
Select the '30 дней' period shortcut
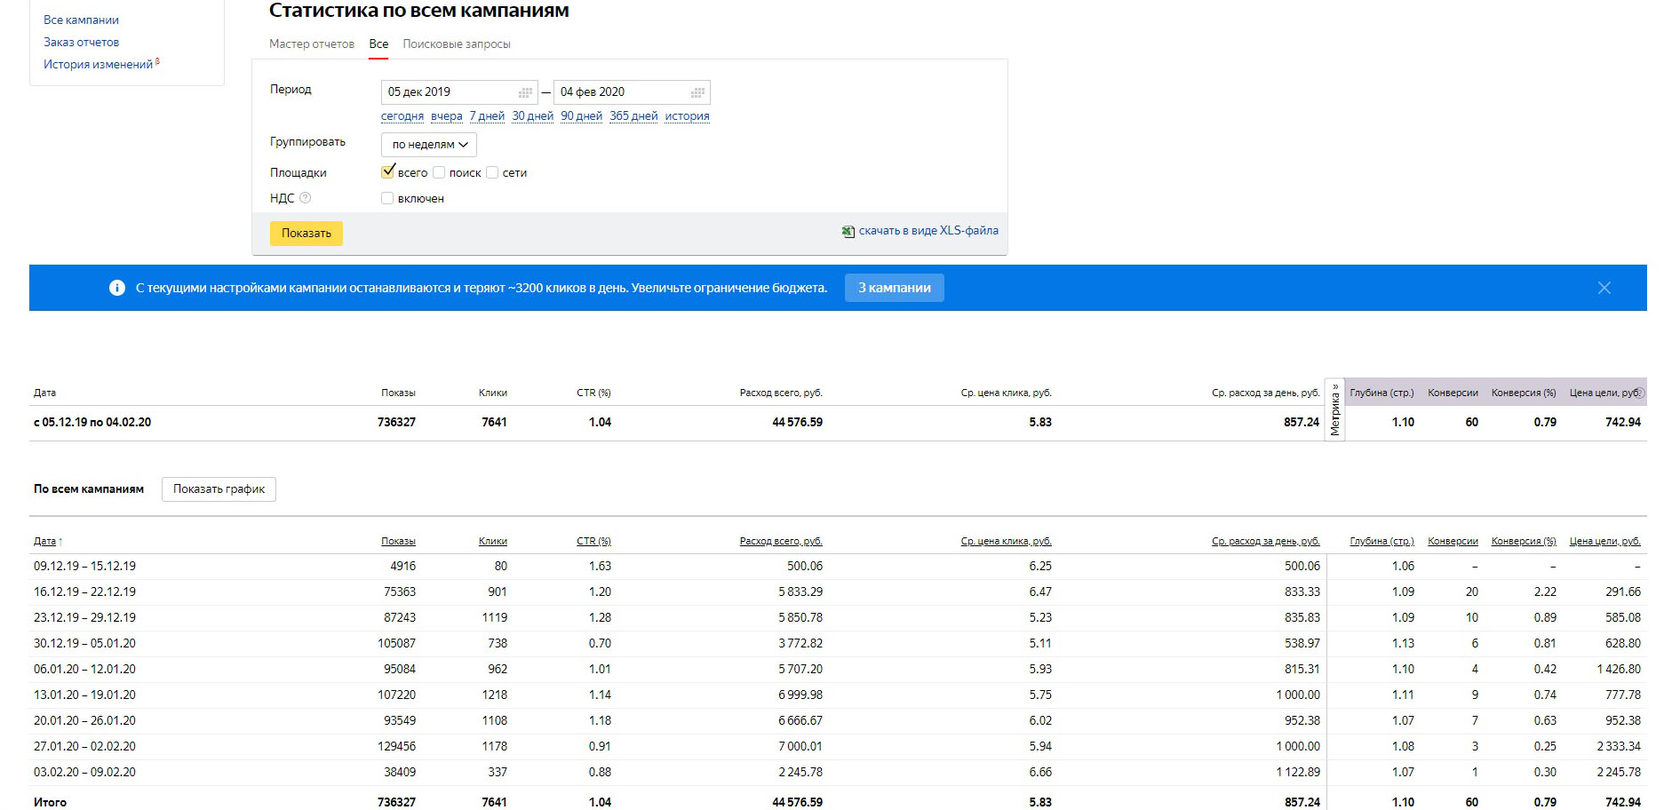click(532, 116)
